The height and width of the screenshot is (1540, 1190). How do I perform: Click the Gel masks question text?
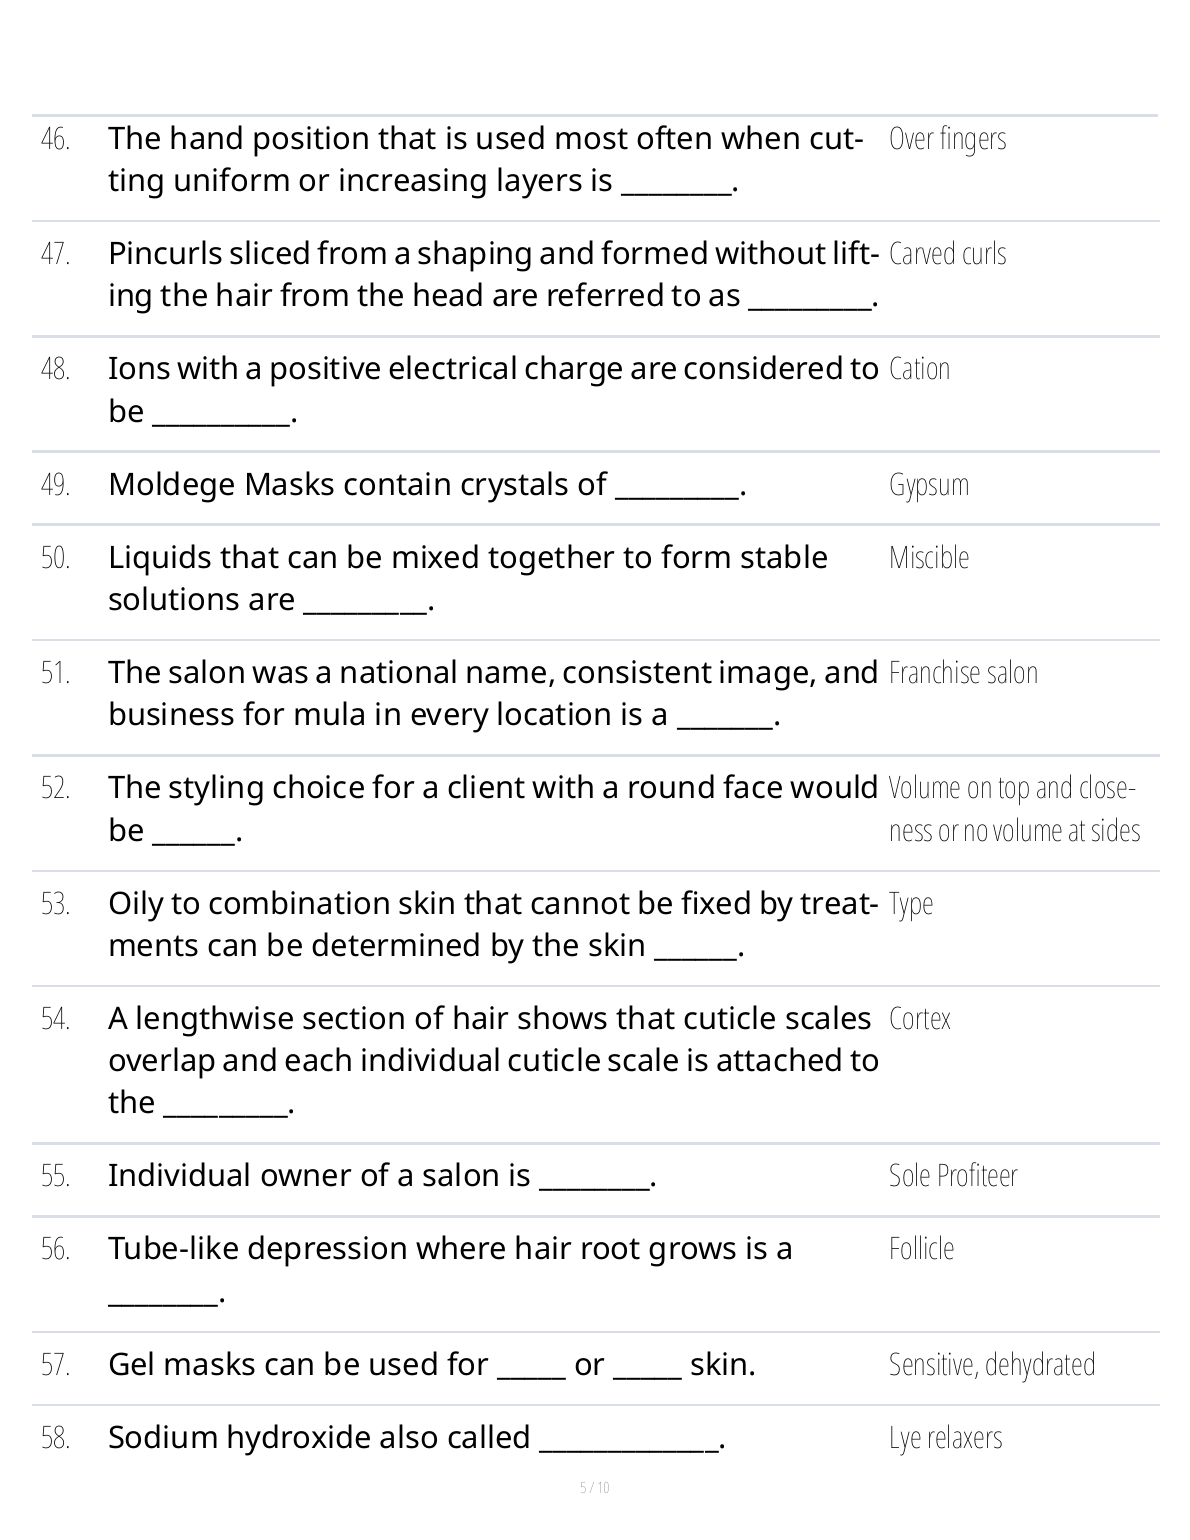pyautogui.click(x=431, y=1365)
